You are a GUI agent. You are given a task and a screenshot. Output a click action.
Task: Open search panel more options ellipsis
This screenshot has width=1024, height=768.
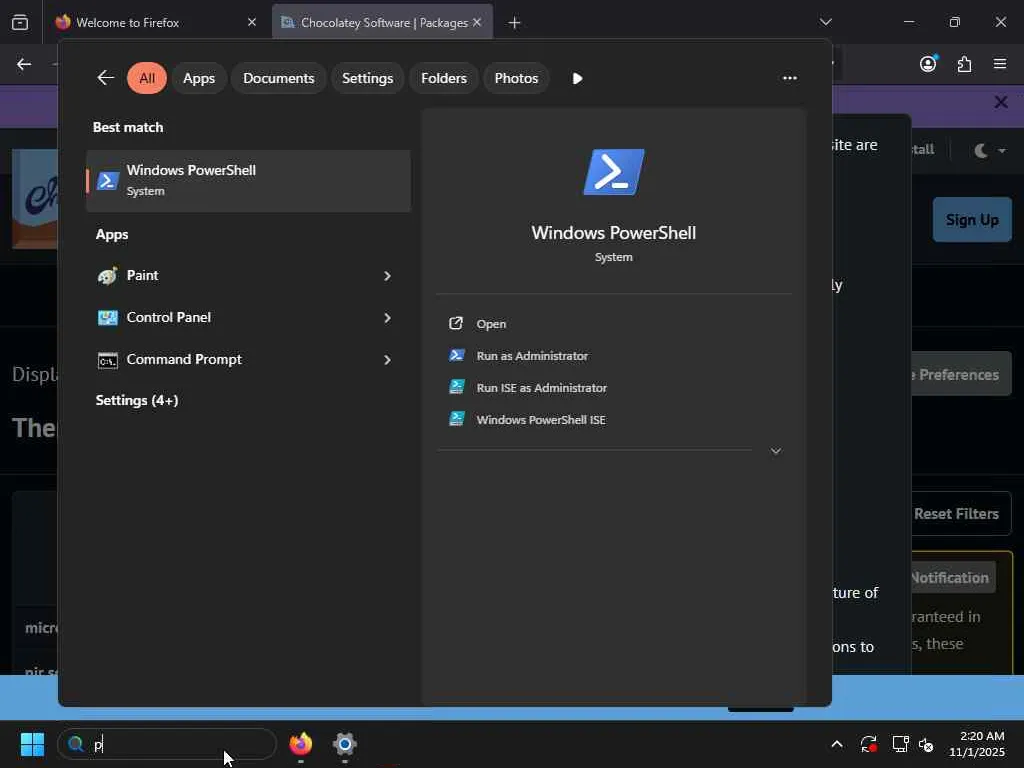(790, 78)
